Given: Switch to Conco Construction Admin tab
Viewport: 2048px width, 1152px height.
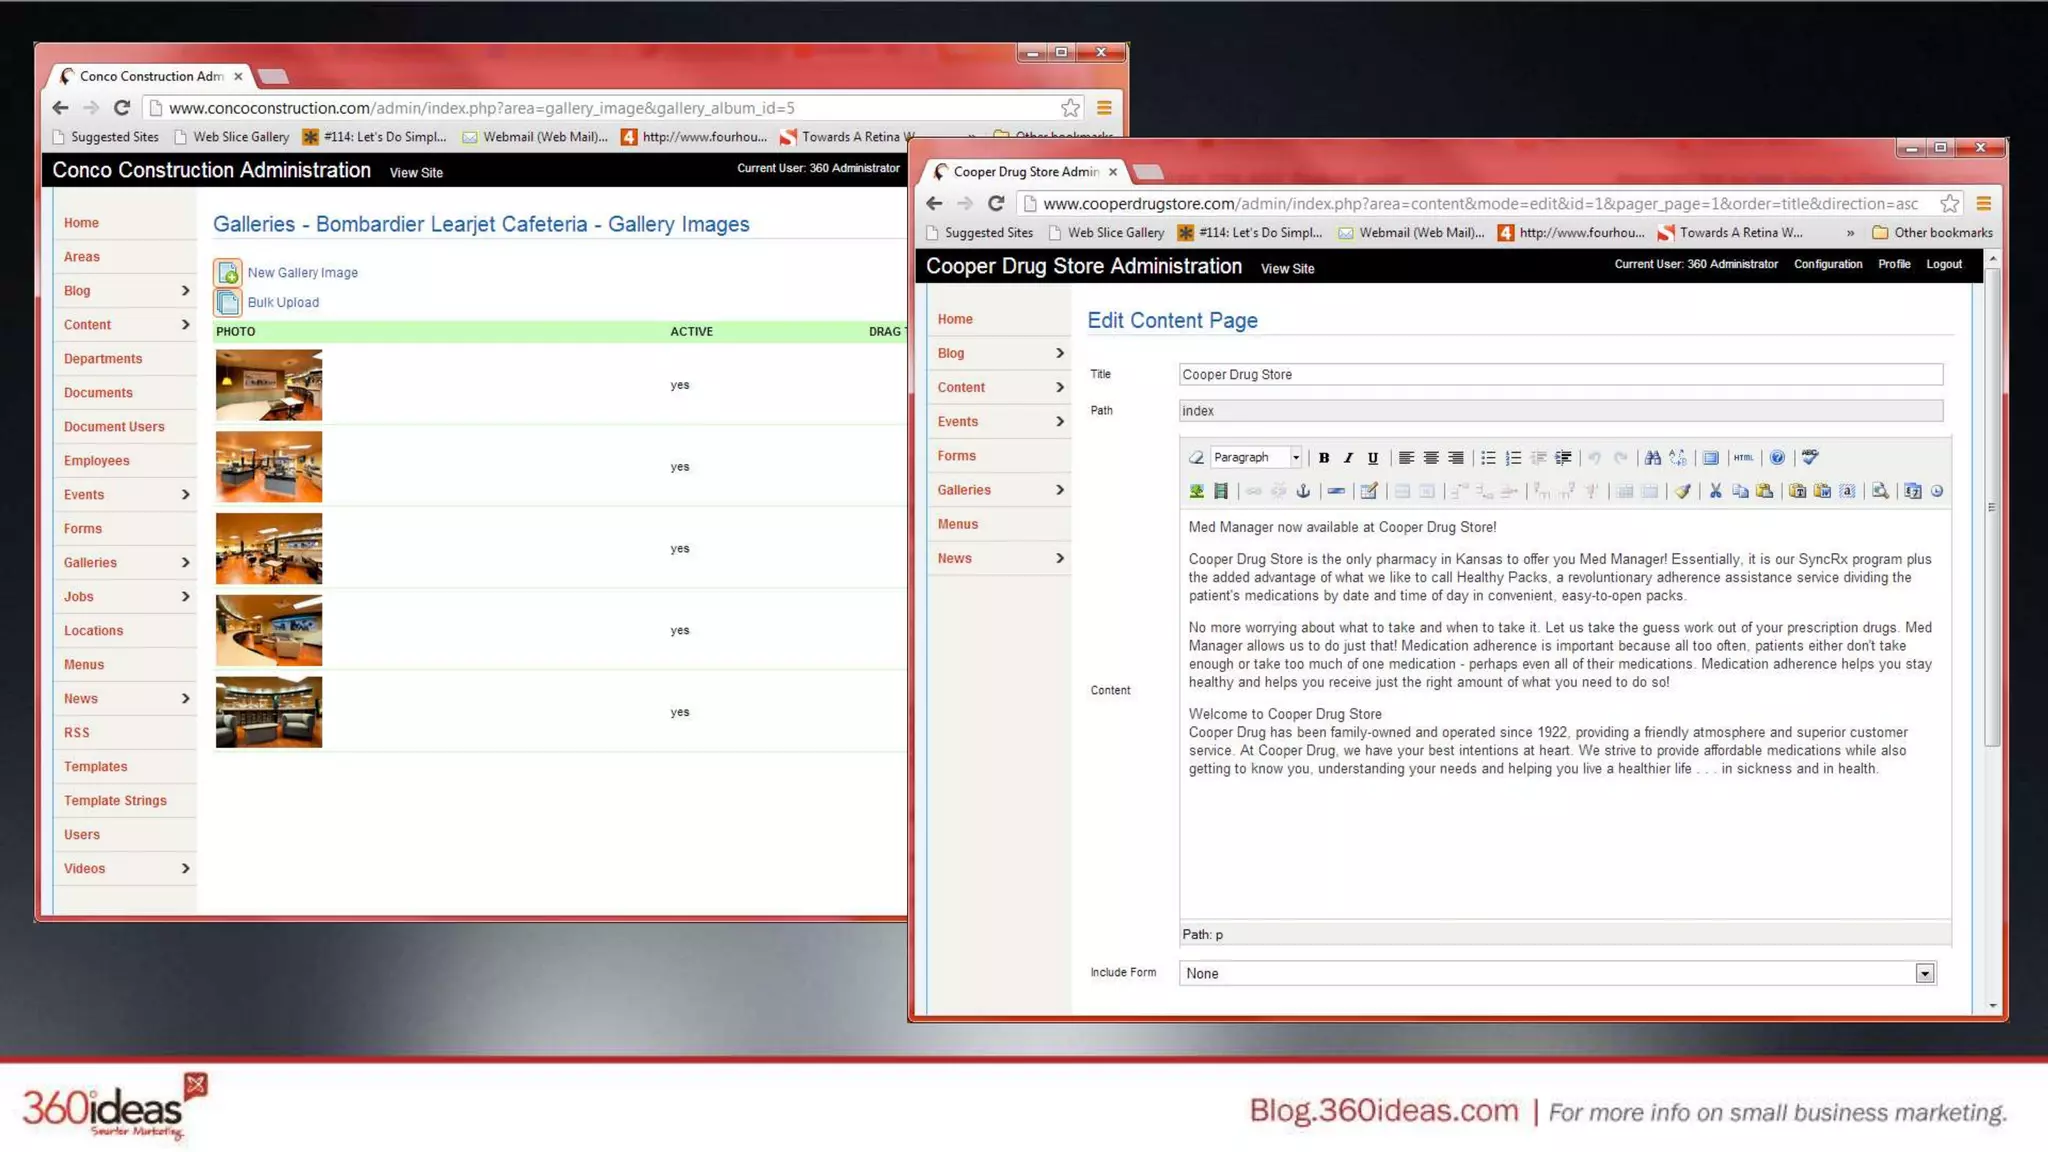Looking at the screenshot, I should [x=150, y=76].
